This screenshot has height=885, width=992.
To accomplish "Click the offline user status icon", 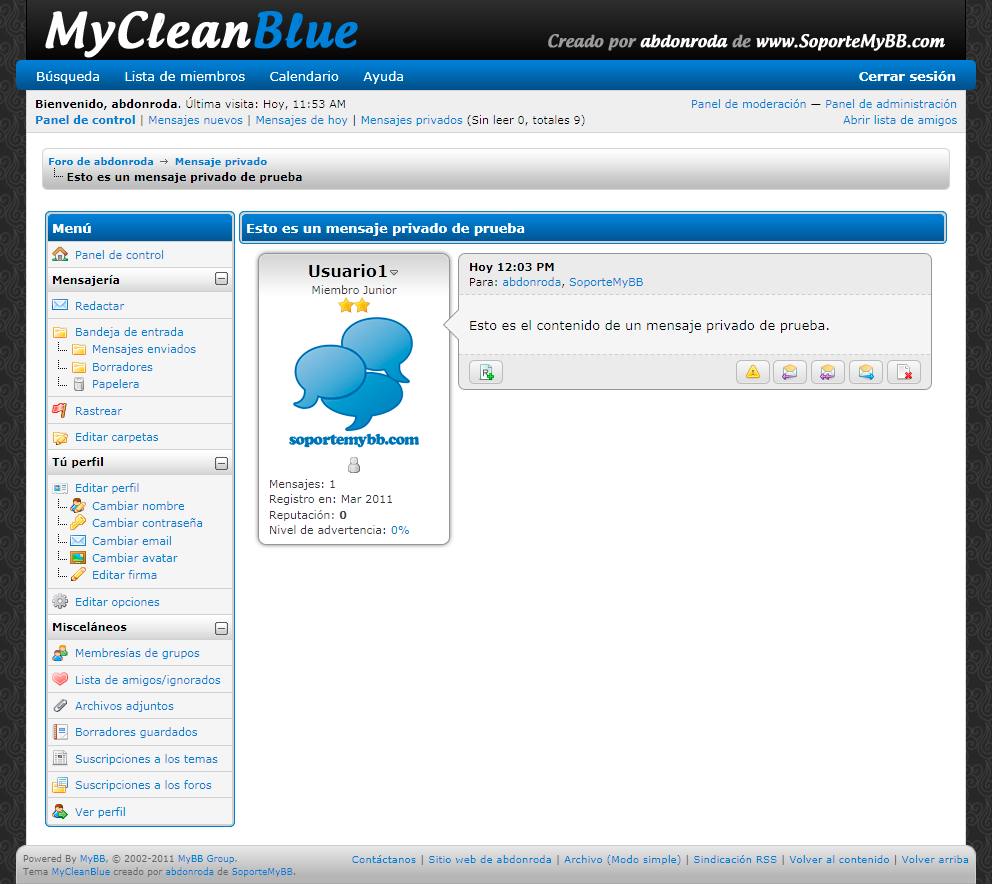I will point(353,465).
